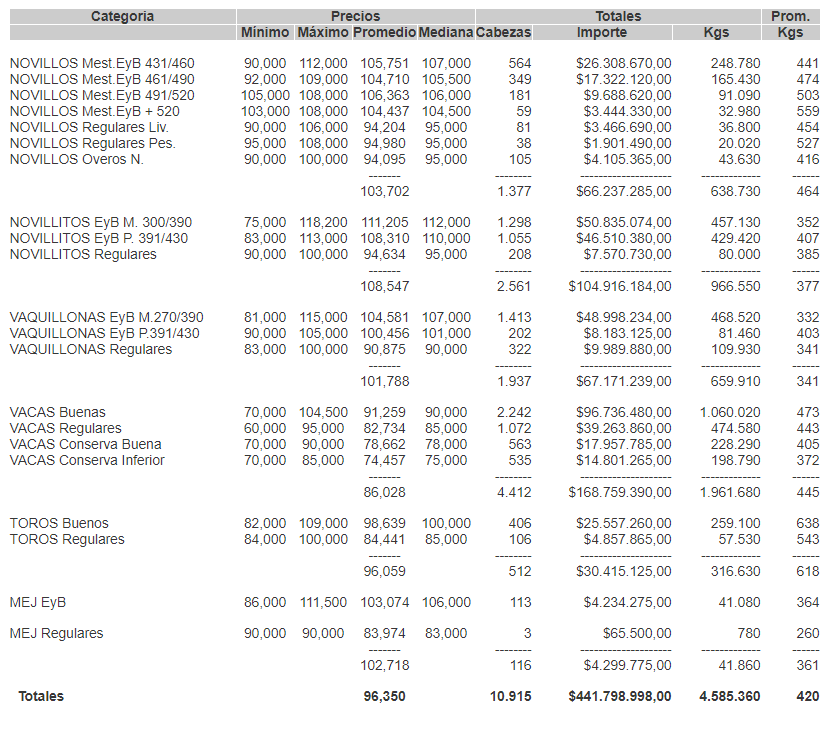Select the Mínimo column header
The width and height of the screenshot is (836, 734).
click(265, 32)
